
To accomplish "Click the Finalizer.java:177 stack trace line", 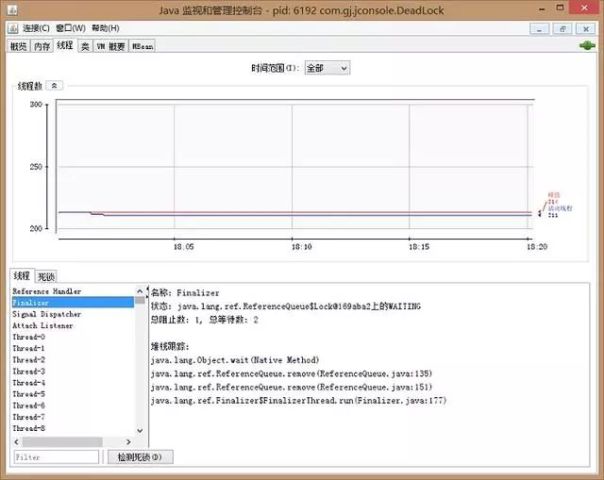I will (x=299, y=401).
